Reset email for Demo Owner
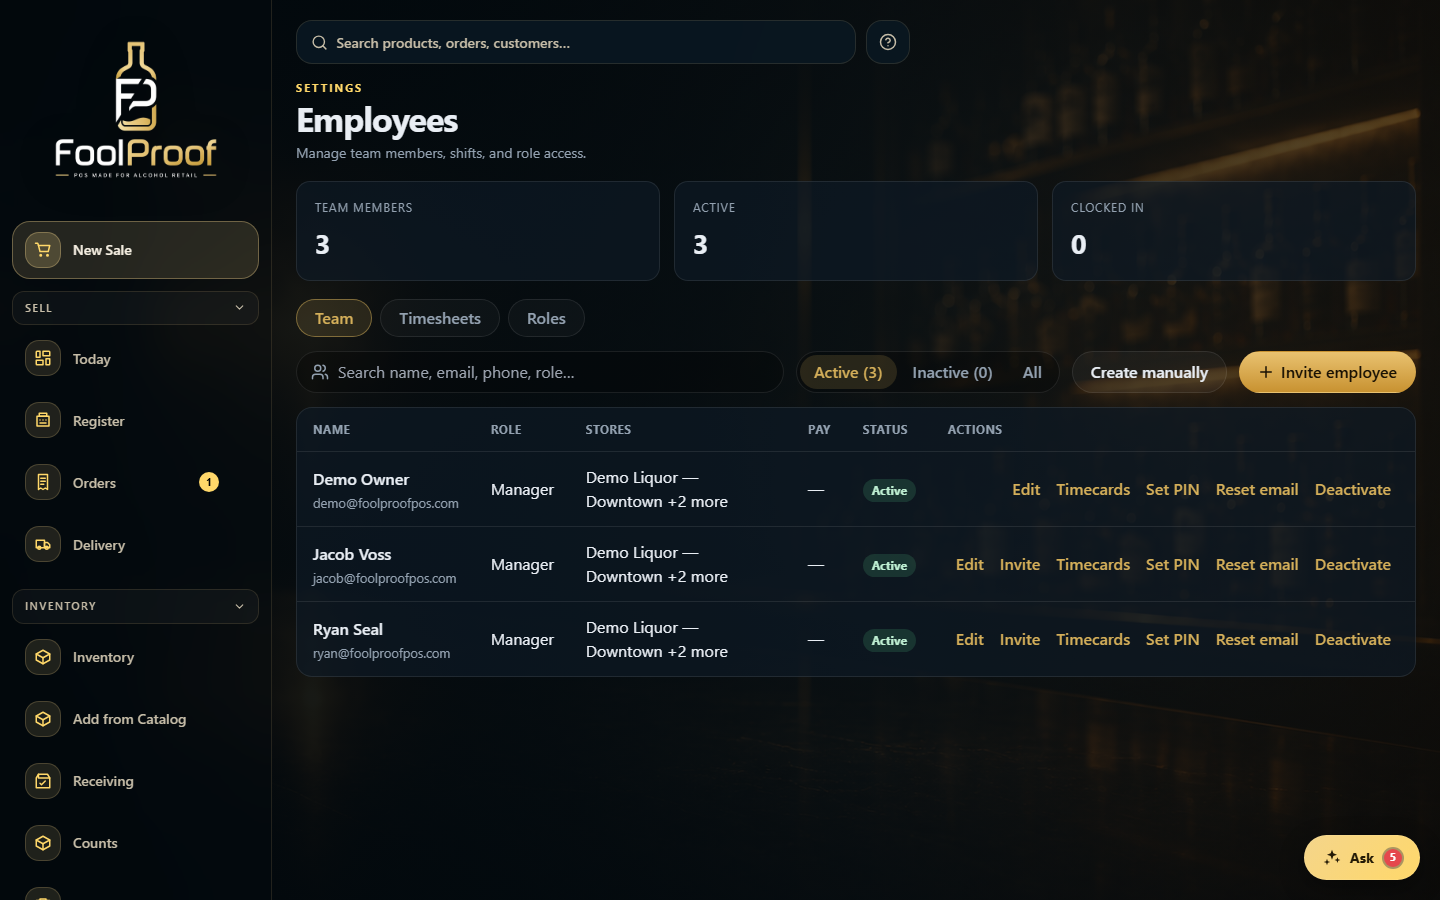Viewport: 1440px width, 900px height. tap(1257, 489)
